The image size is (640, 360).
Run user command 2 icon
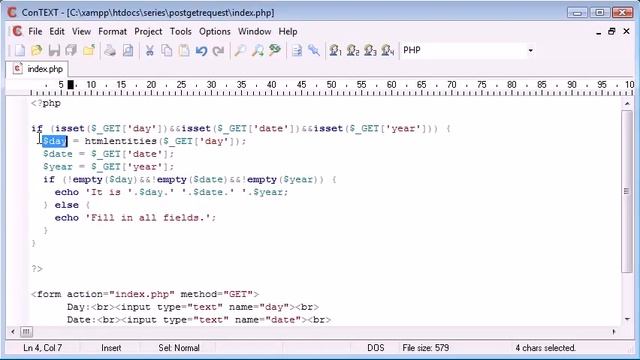point(353,51)
